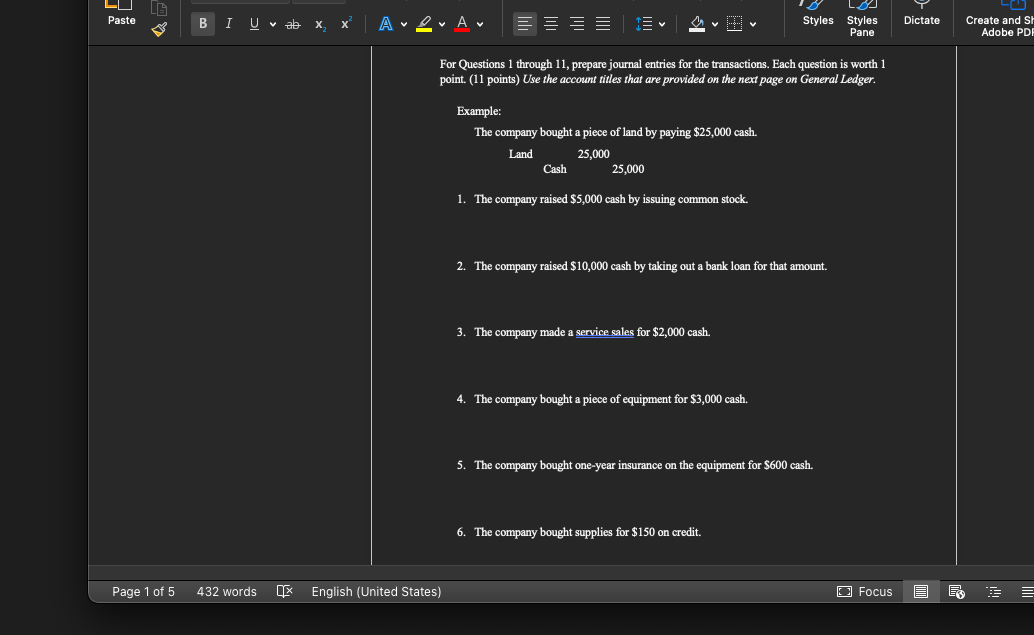Toggle Bold formatting
Screen dimensions: 1034x635
[x=202, y=24]
